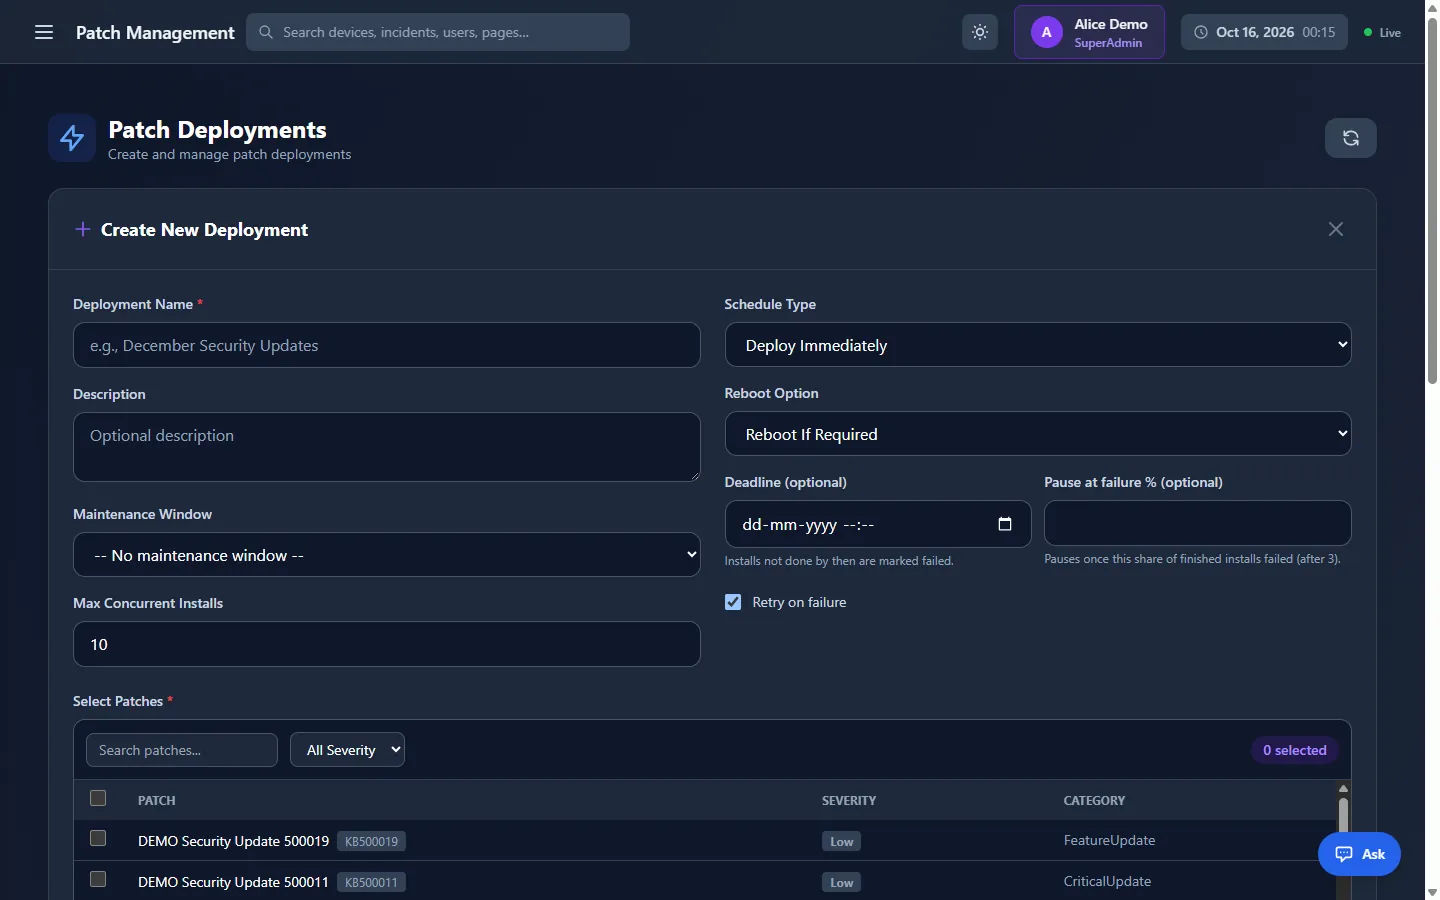This screenshot has height=900, width=1440.
Task: Select the DEMO Security Update 500011 checkbox
Action: point(98,879)
